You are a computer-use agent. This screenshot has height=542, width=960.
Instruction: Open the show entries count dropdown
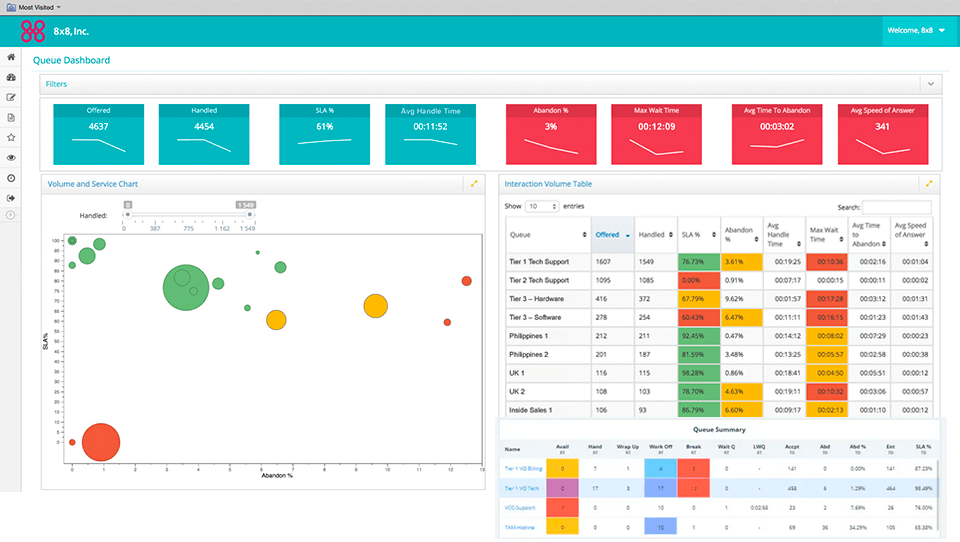[x=542, y=206]
